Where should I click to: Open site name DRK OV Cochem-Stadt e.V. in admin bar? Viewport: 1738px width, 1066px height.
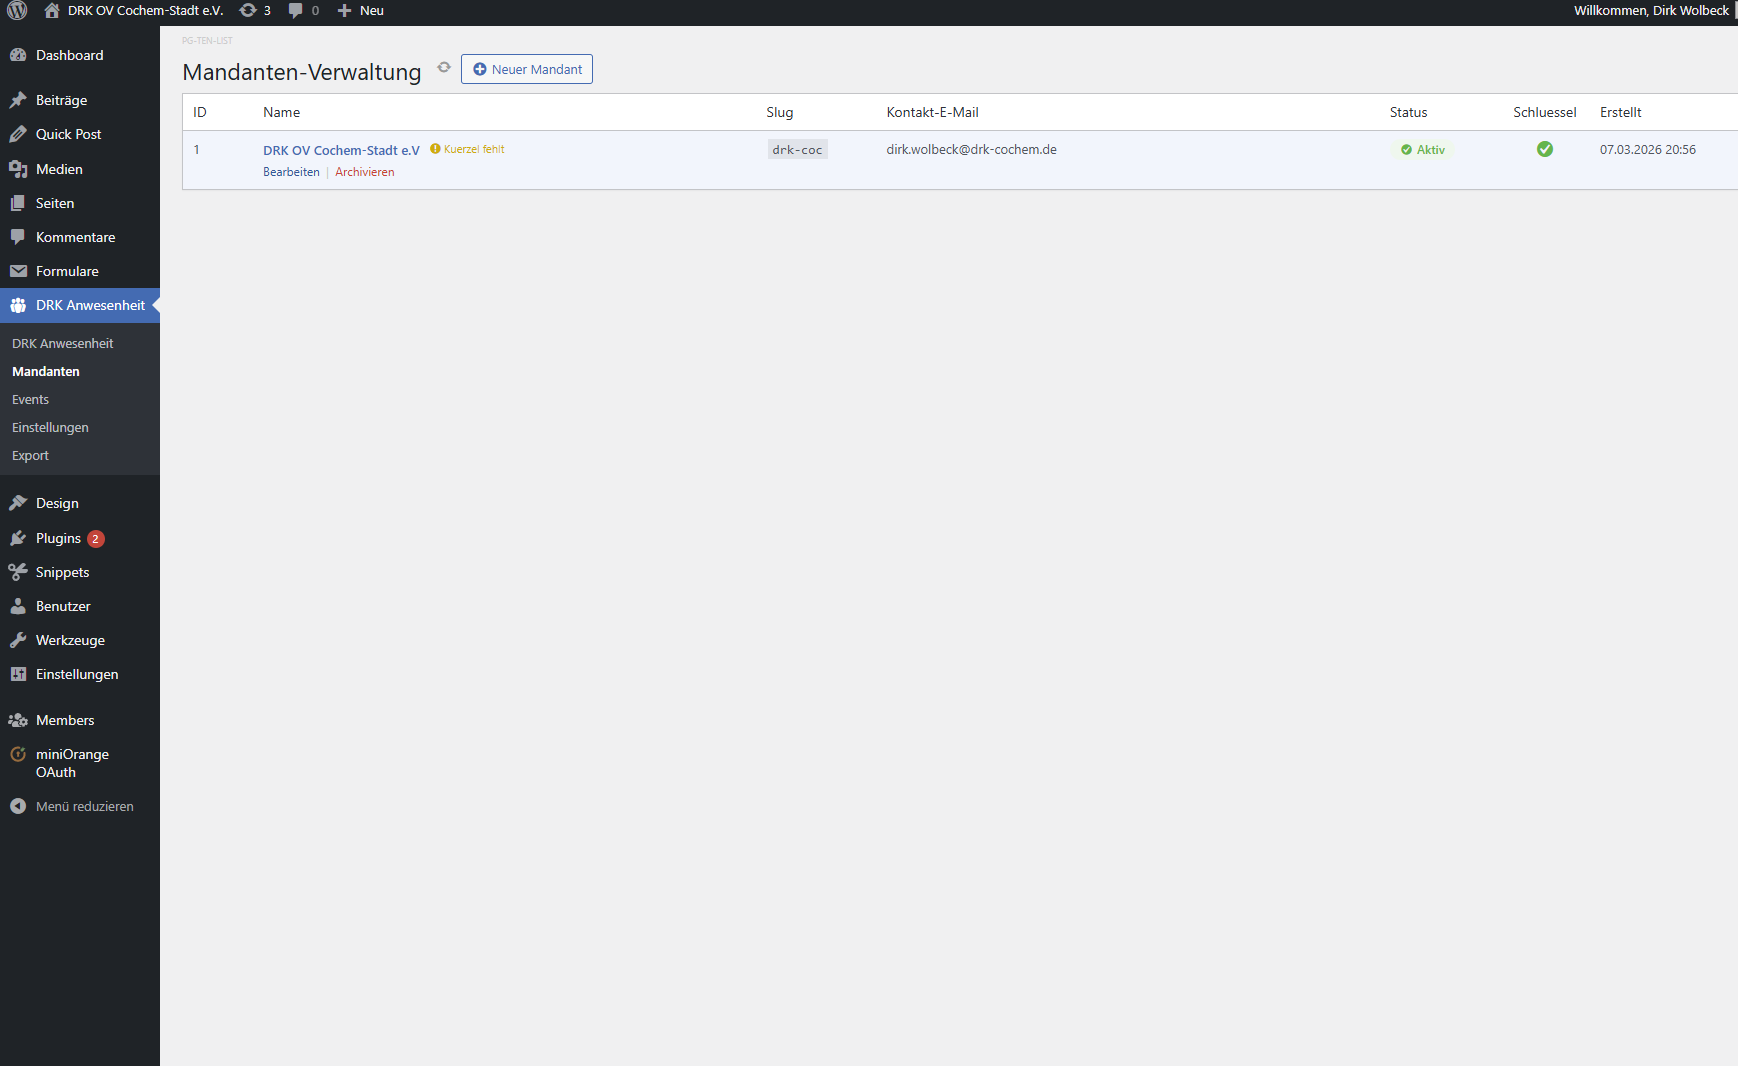click(x=145, y=11)
